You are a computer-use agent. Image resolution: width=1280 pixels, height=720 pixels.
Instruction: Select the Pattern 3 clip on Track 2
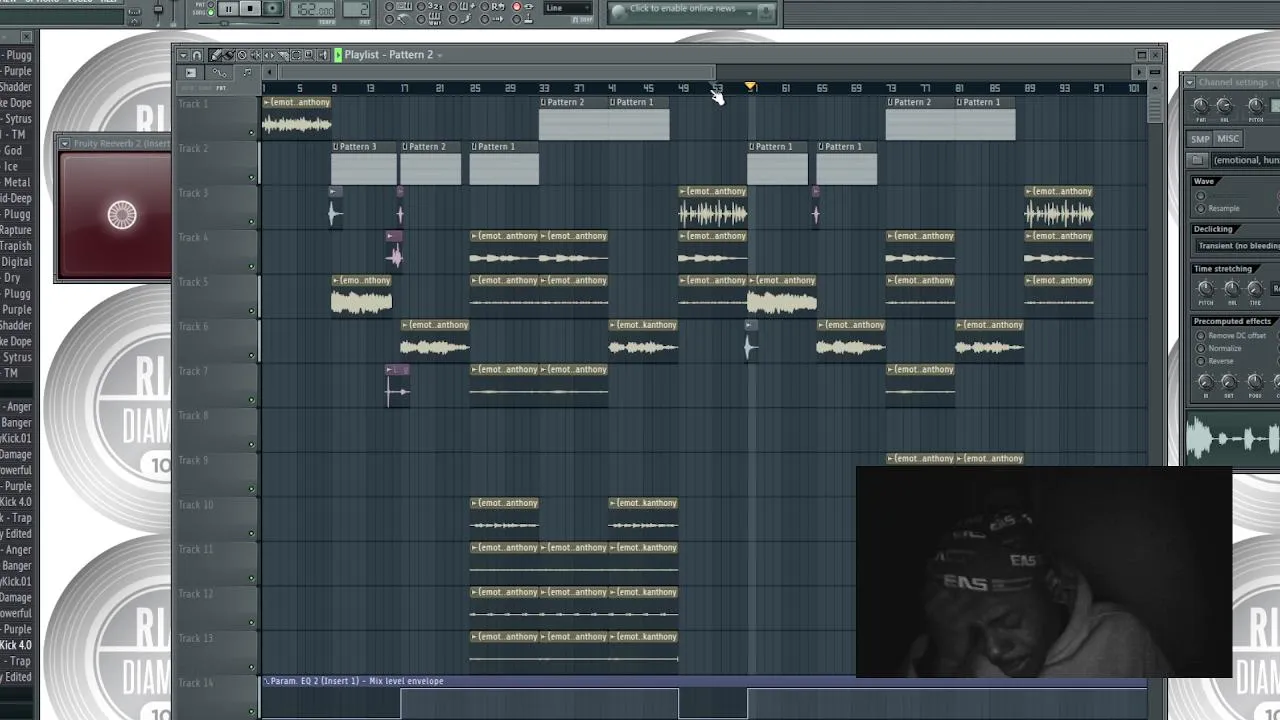click(x=364, y=163)
